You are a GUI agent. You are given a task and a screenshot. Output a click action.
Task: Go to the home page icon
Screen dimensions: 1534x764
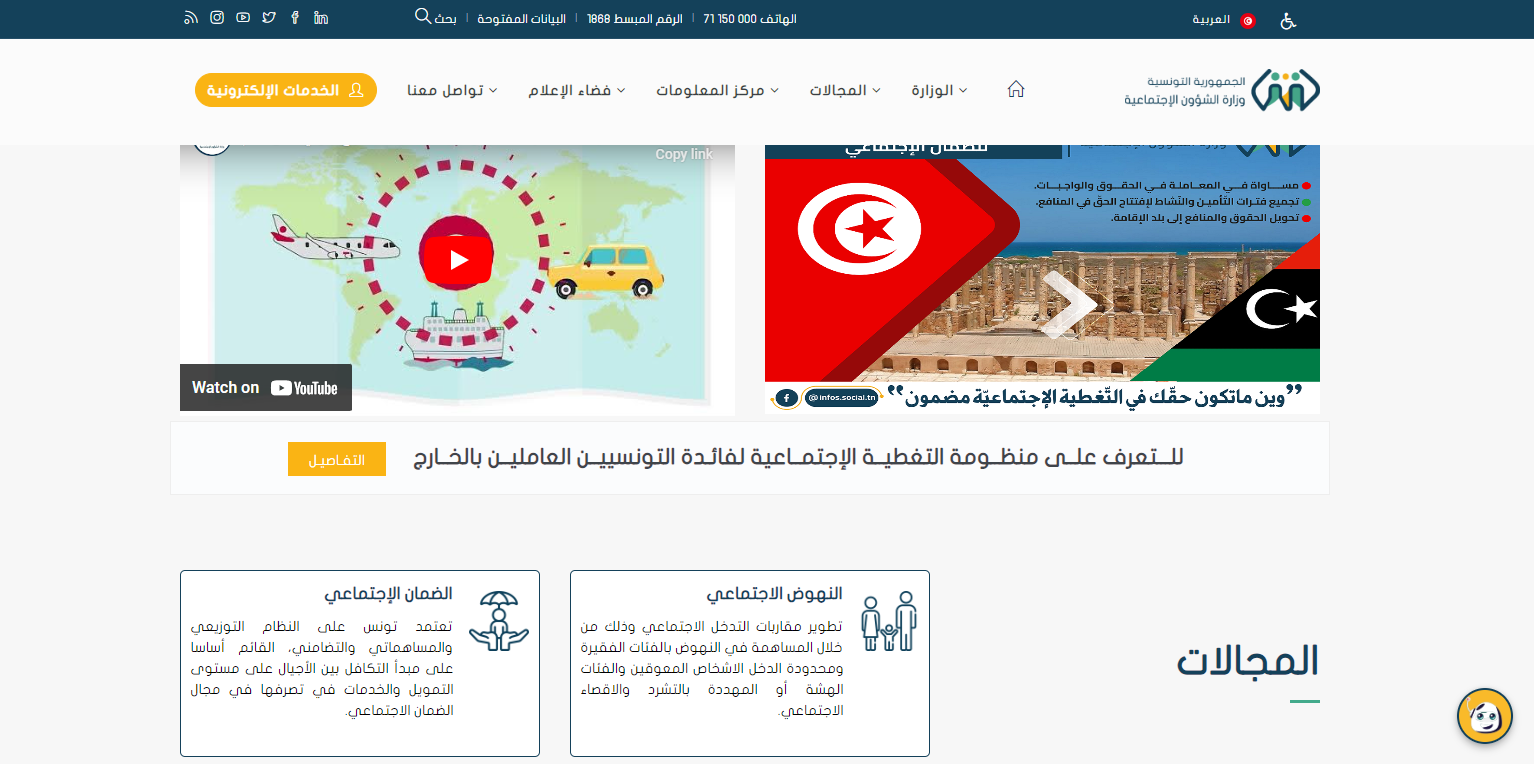1016,90
